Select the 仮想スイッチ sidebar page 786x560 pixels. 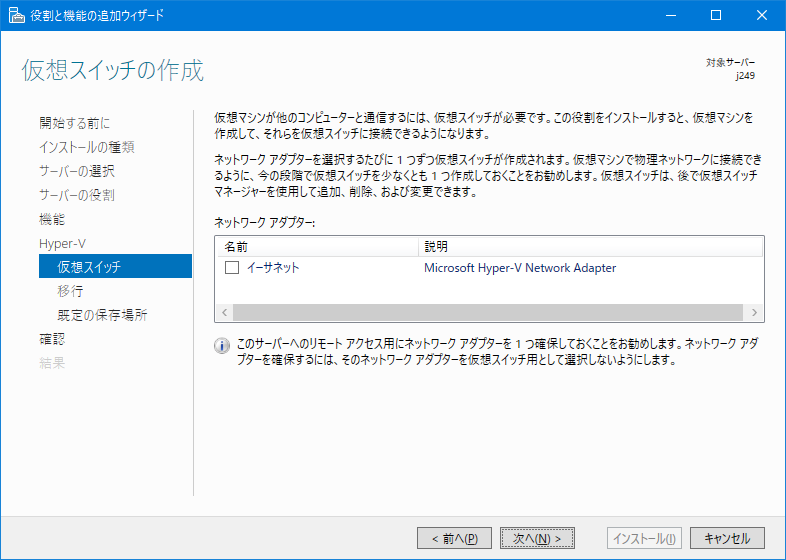[89, 267]
